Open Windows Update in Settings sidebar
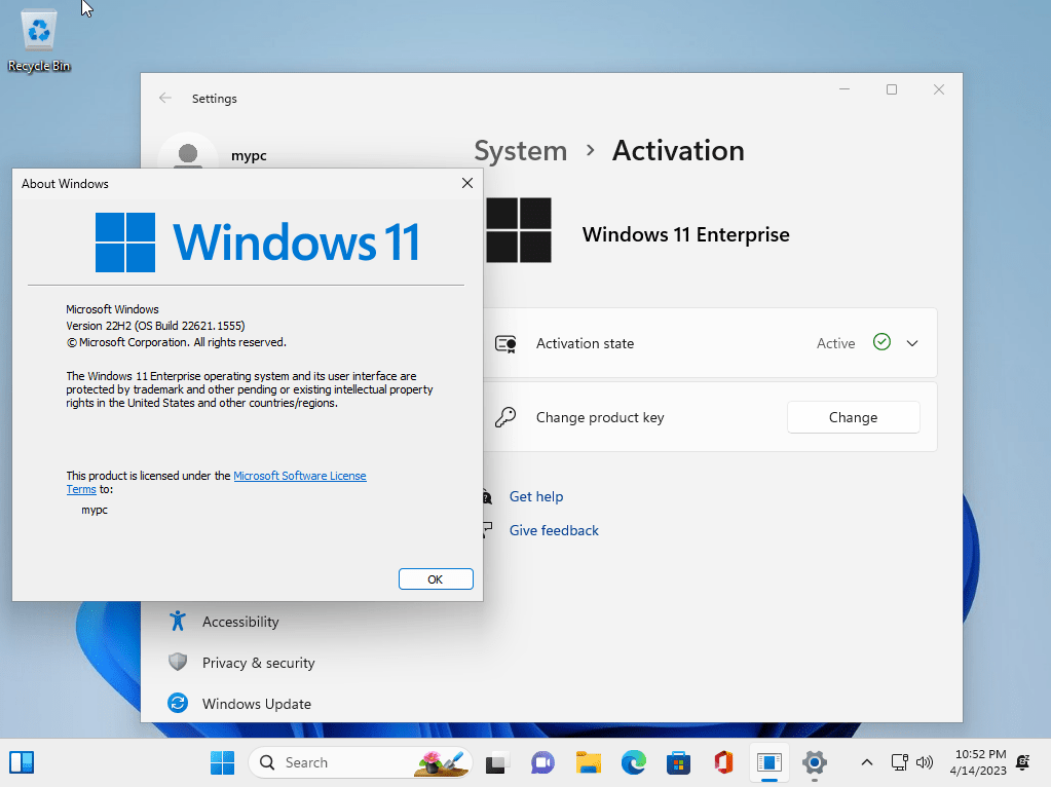Viewport: 1051px width, 787px height. click(256, 704)
